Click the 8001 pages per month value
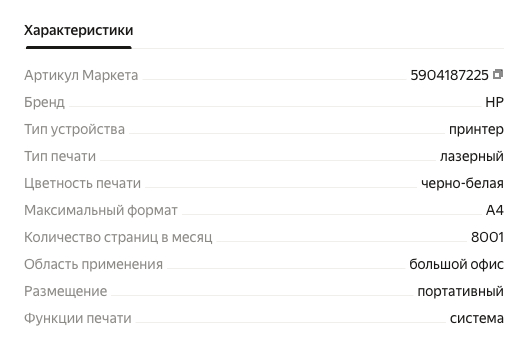The height and width of the screenshot is (362, 528). tap(487, 237)
